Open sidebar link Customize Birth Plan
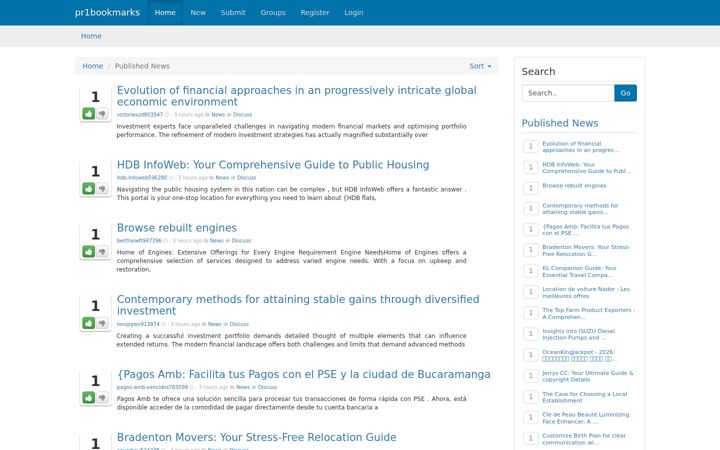The height and width of the screenshot is (450, 720). (584, 439)
